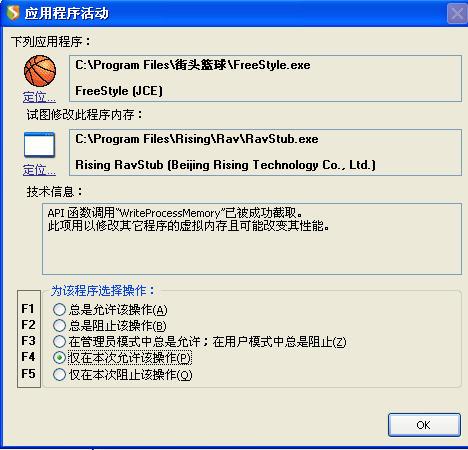The width and height of the screenshot is (468, 450).
Task: Close the 应用程序活动 dialog window
Action: click(x=457, y=14)
